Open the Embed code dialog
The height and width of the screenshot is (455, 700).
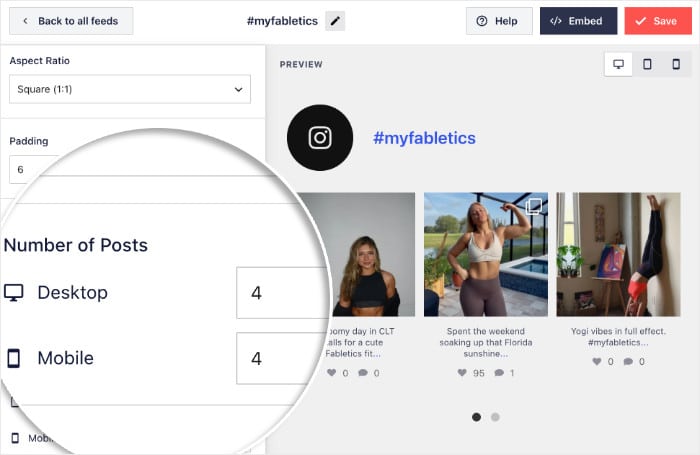pyautogui.click(x=578, y=21)
